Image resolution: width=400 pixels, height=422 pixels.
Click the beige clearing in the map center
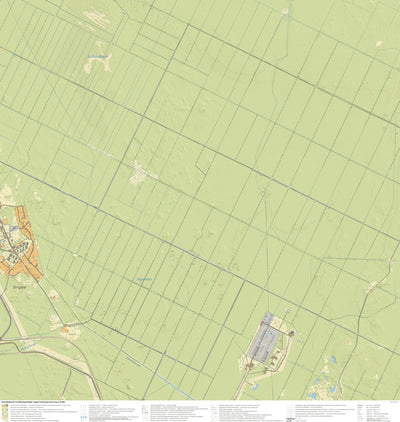tap(139, 173)
